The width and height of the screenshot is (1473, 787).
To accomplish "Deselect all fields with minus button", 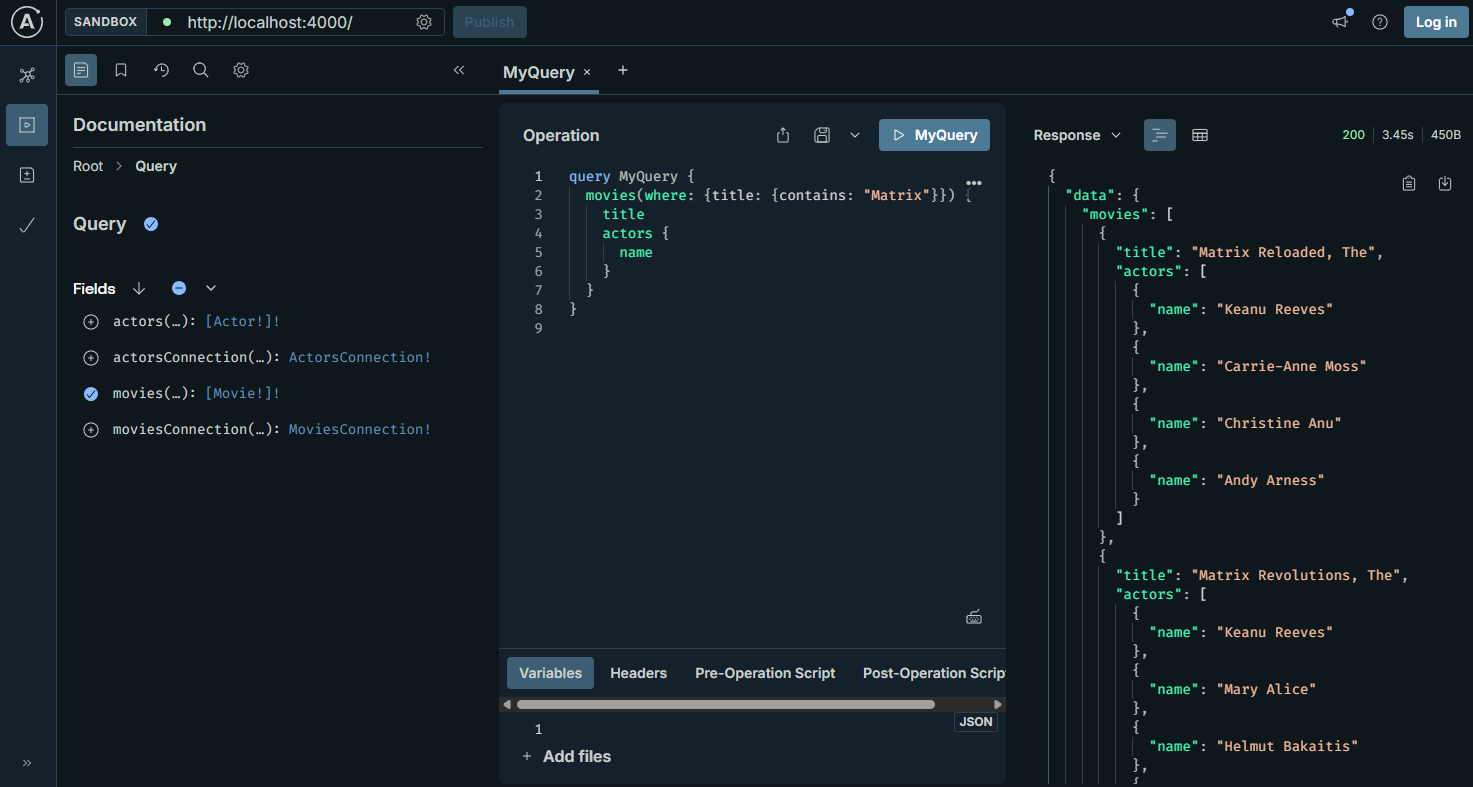I will click(179, 288).
